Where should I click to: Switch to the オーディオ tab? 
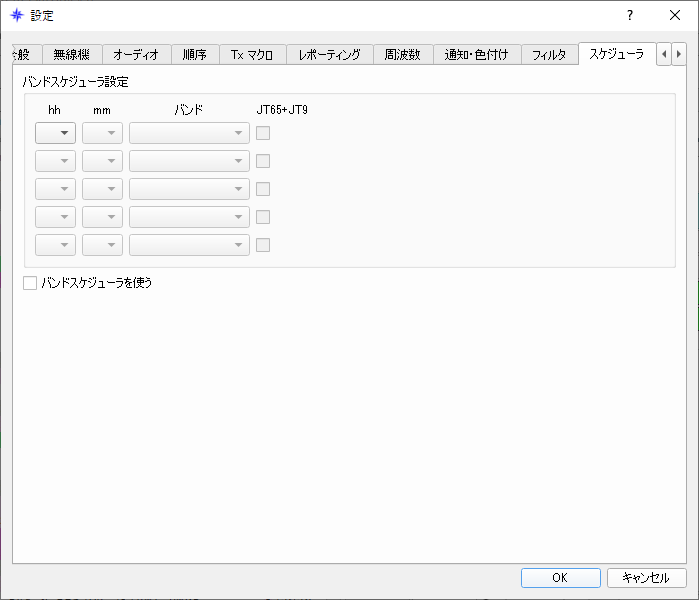[137, 55]
